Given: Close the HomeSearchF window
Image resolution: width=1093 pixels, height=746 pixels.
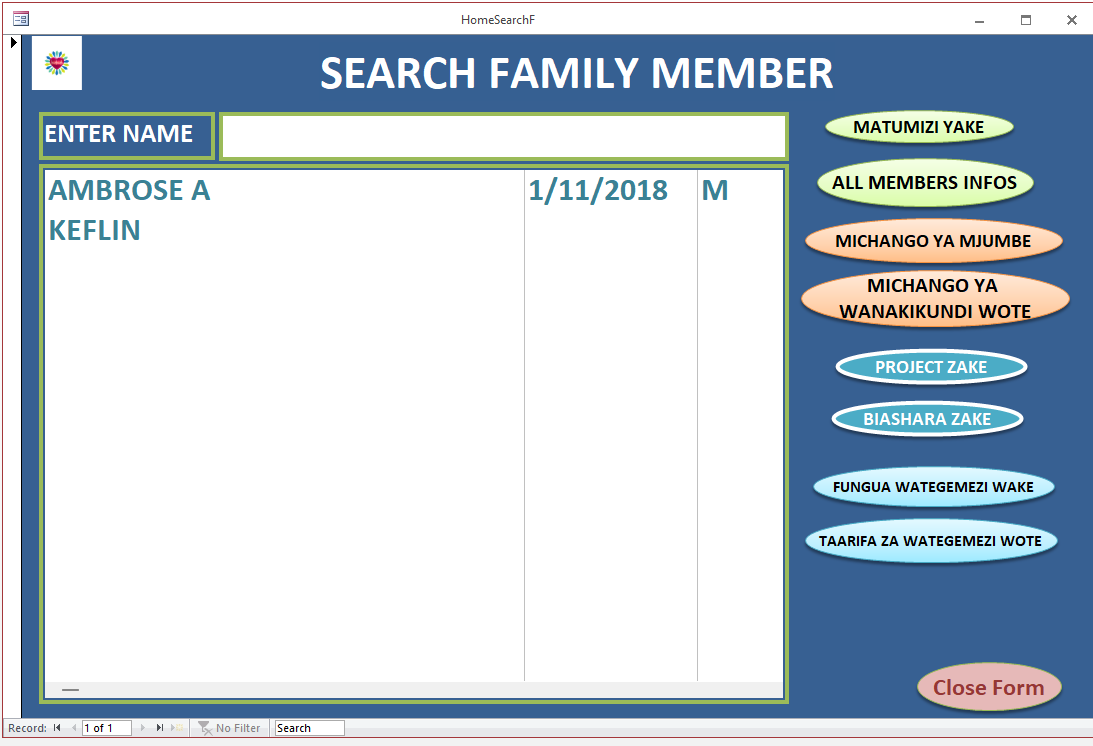Looking at the screenshot, I should (x=1072, y=20).
